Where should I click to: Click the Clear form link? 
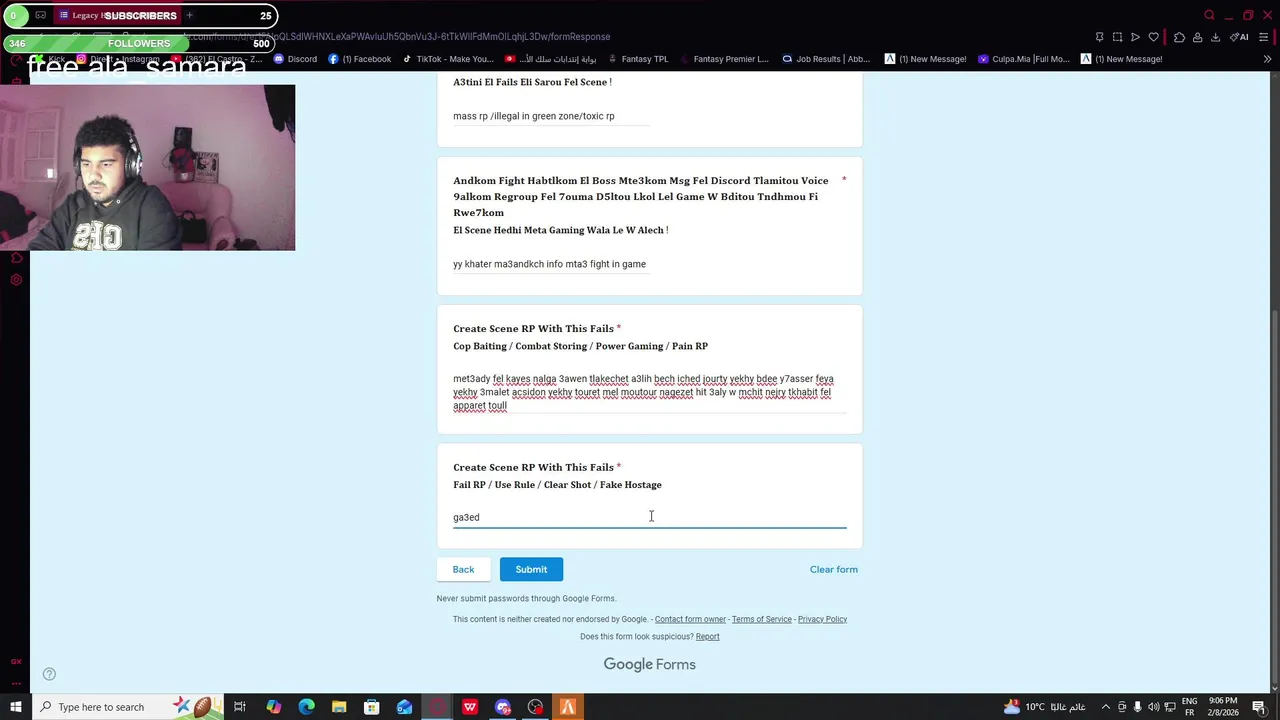(x=833, y=569)
